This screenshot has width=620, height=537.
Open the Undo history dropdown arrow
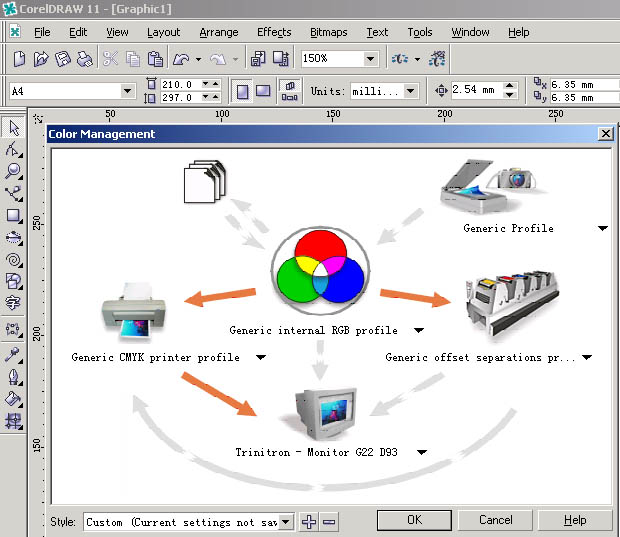coord(198,59)
